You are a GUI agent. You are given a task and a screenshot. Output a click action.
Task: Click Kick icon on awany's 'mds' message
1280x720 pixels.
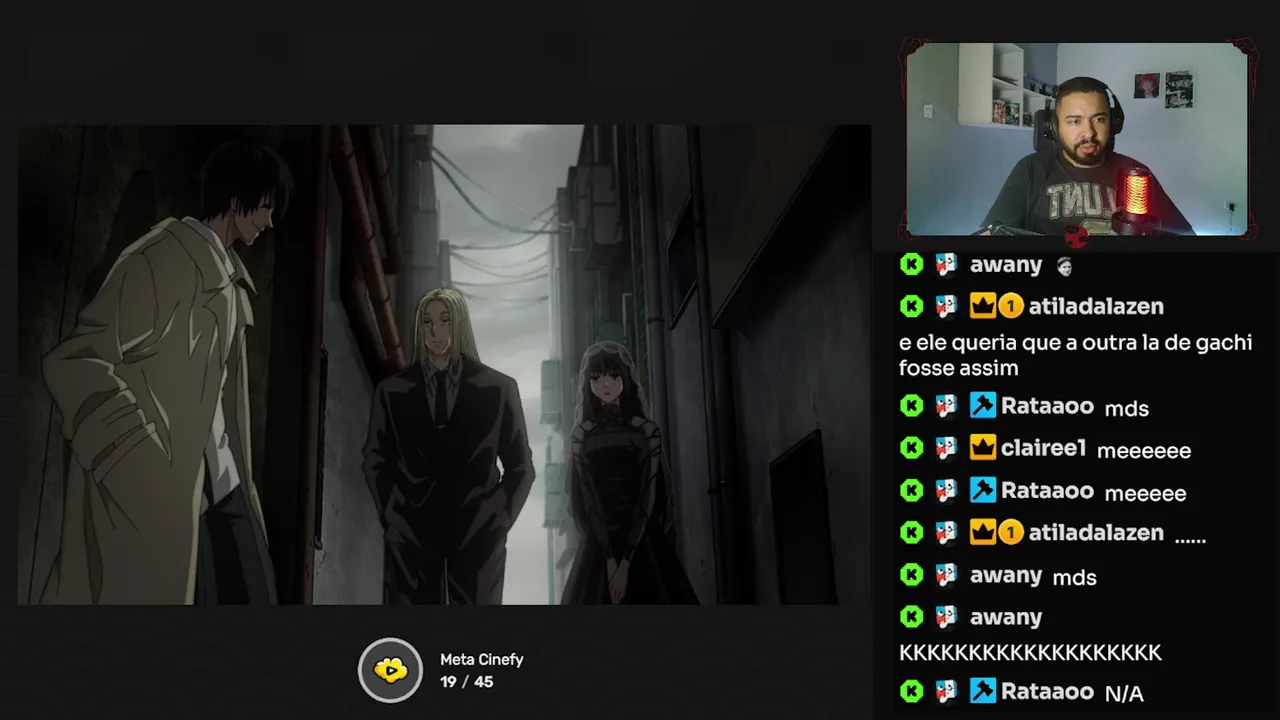pyautogui.click(x=911, y=575)
